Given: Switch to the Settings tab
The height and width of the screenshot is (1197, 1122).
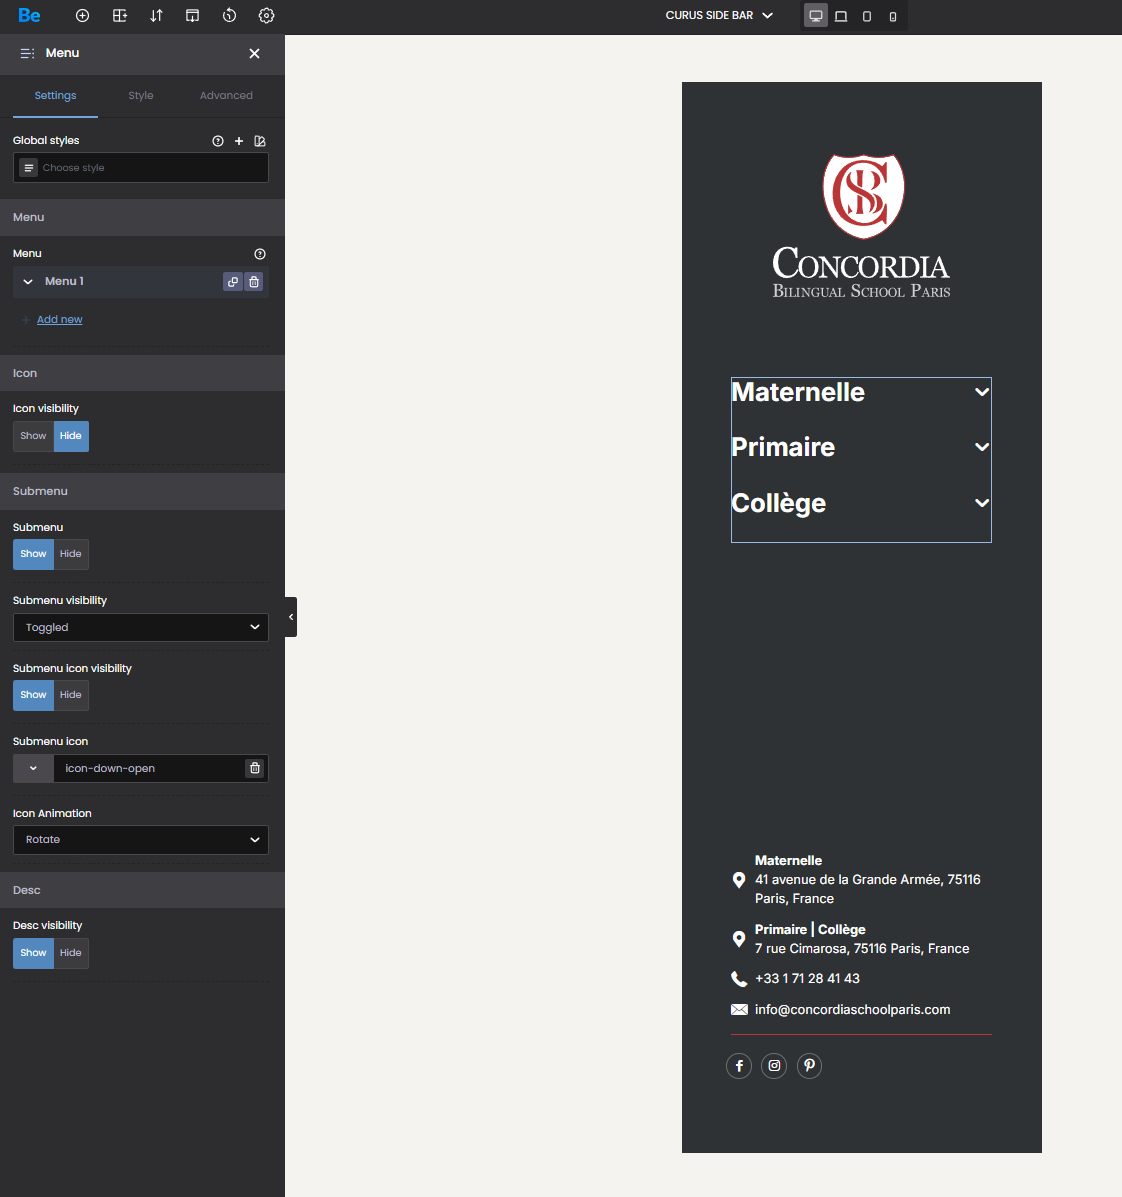Looking at the screenshot, I should pyautogui.click(x=55, y=95).
